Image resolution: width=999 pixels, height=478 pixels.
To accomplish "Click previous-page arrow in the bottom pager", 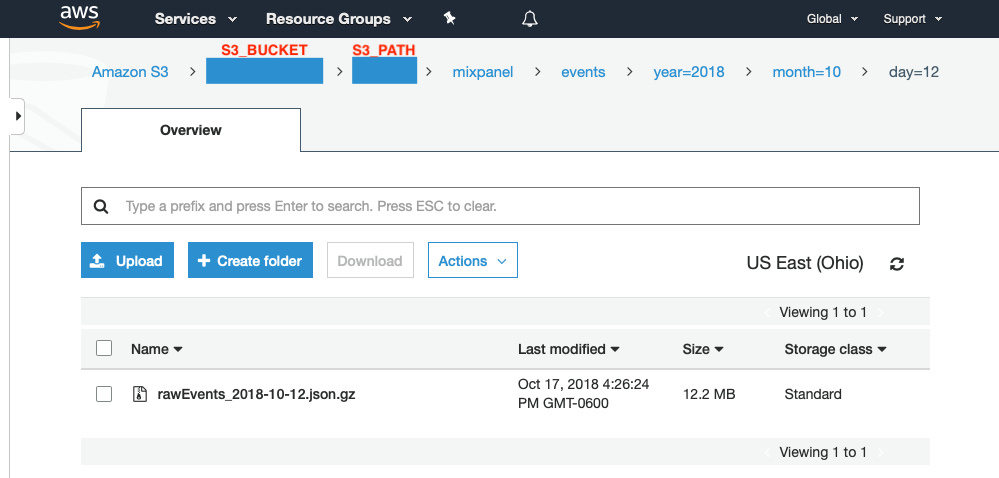I will pyautogui.click(x=766, y=453).
